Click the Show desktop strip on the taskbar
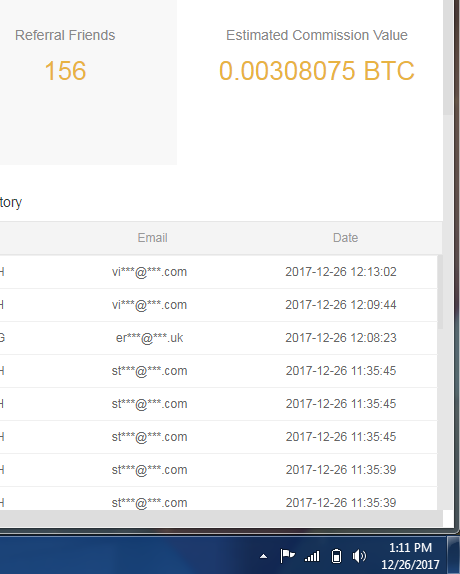 click(454, 555)
